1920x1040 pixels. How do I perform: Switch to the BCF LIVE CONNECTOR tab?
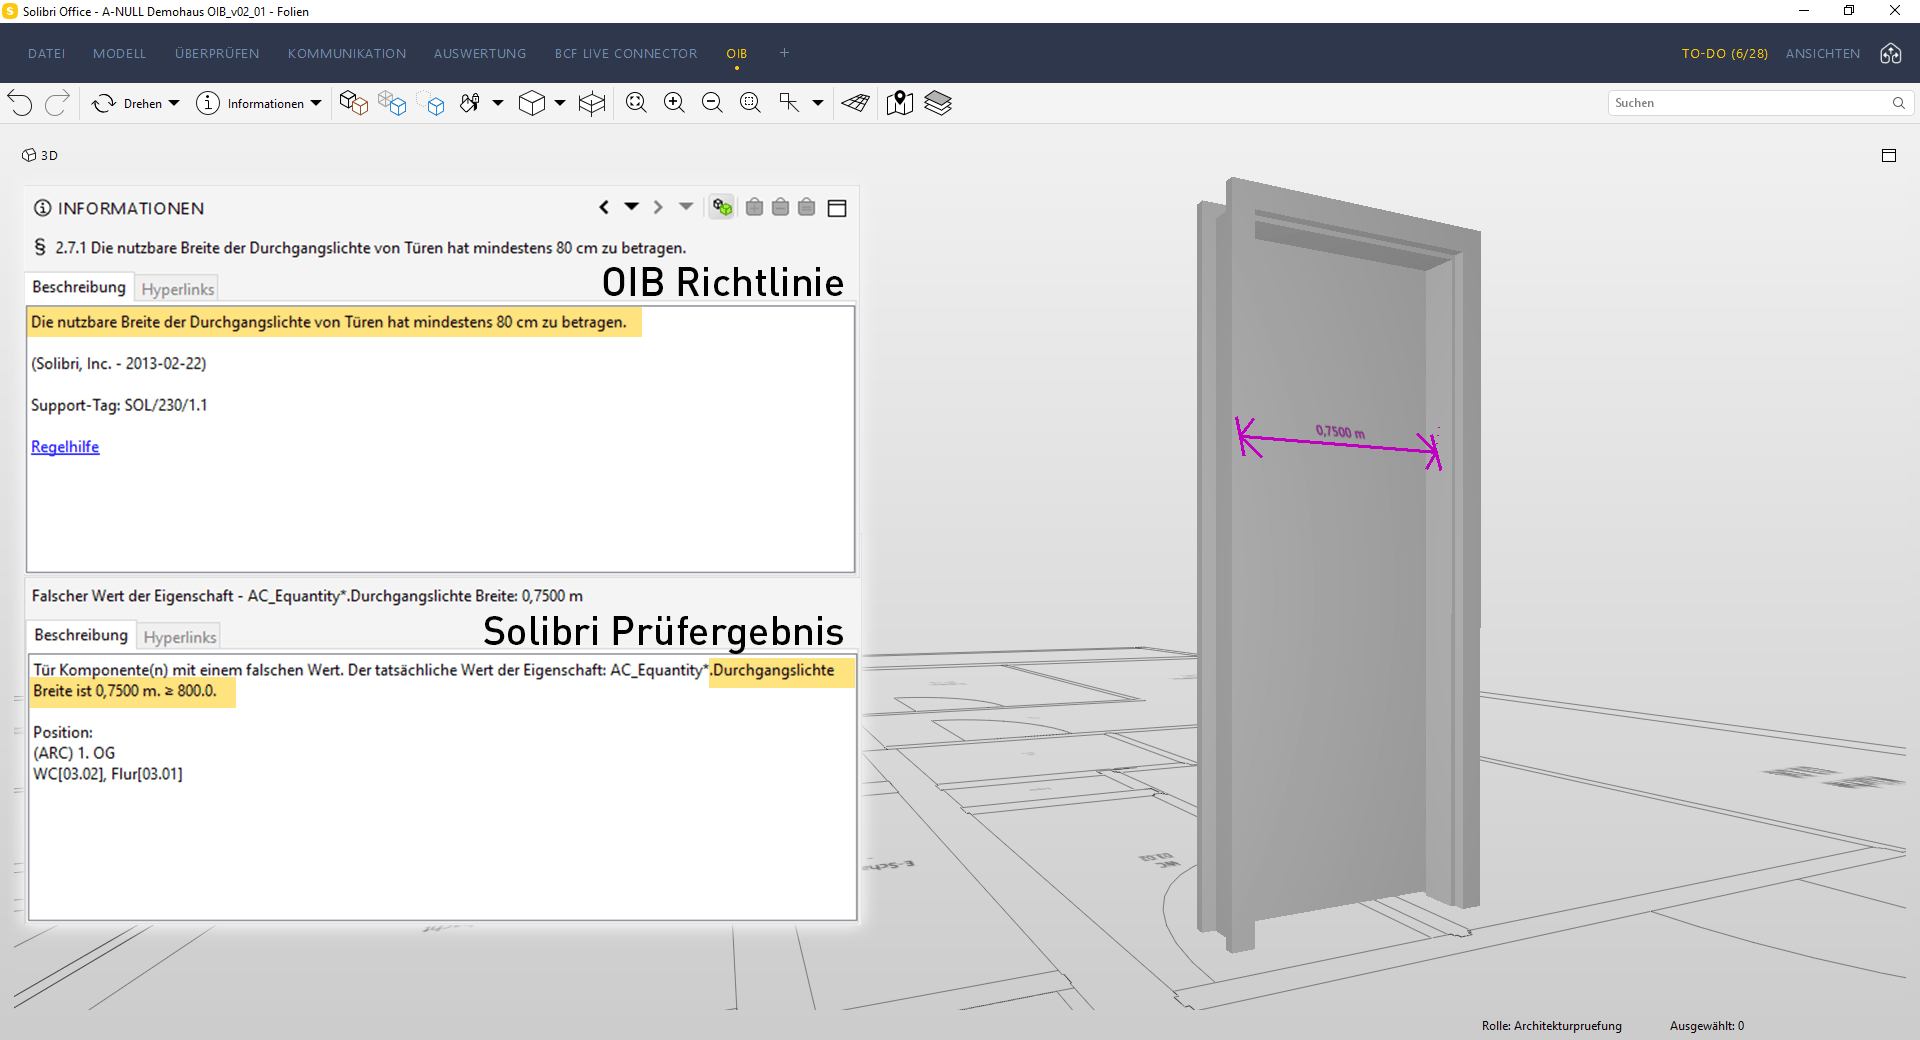(626, 54)
